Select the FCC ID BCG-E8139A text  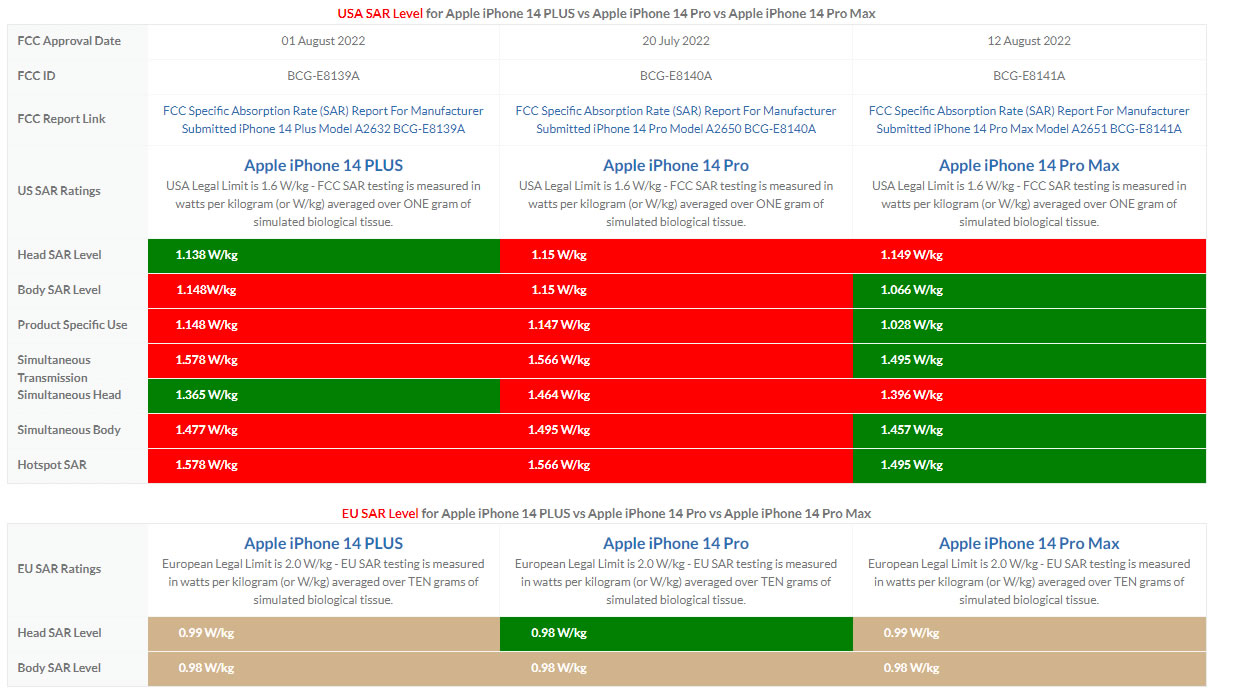(x=323, y=75)
